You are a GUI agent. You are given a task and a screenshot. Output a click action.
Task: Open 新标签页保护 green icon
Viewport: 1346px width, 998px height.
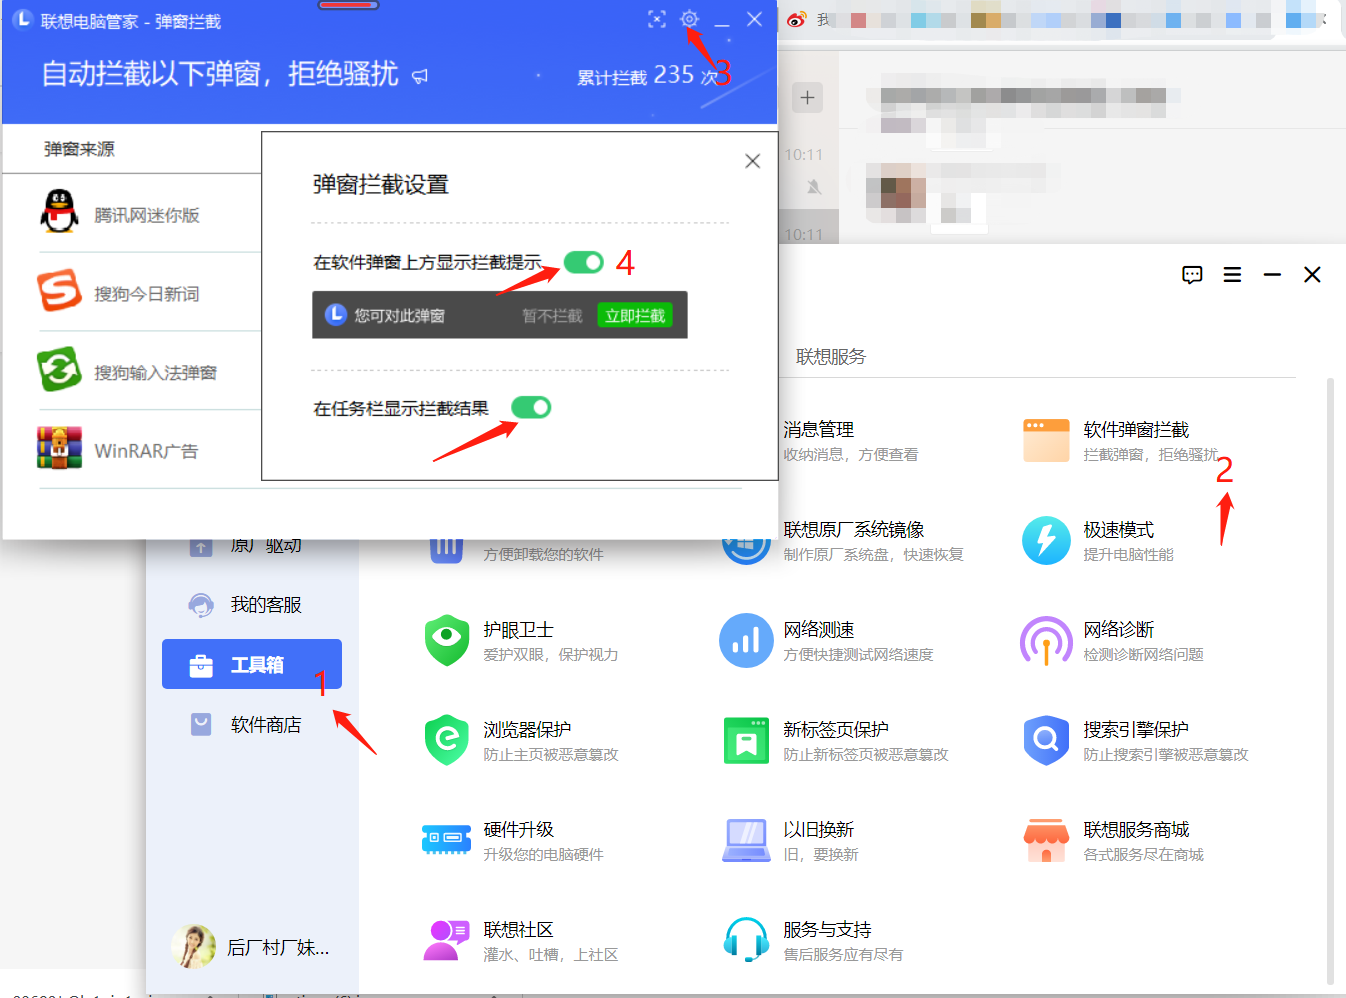pos(746,740)
